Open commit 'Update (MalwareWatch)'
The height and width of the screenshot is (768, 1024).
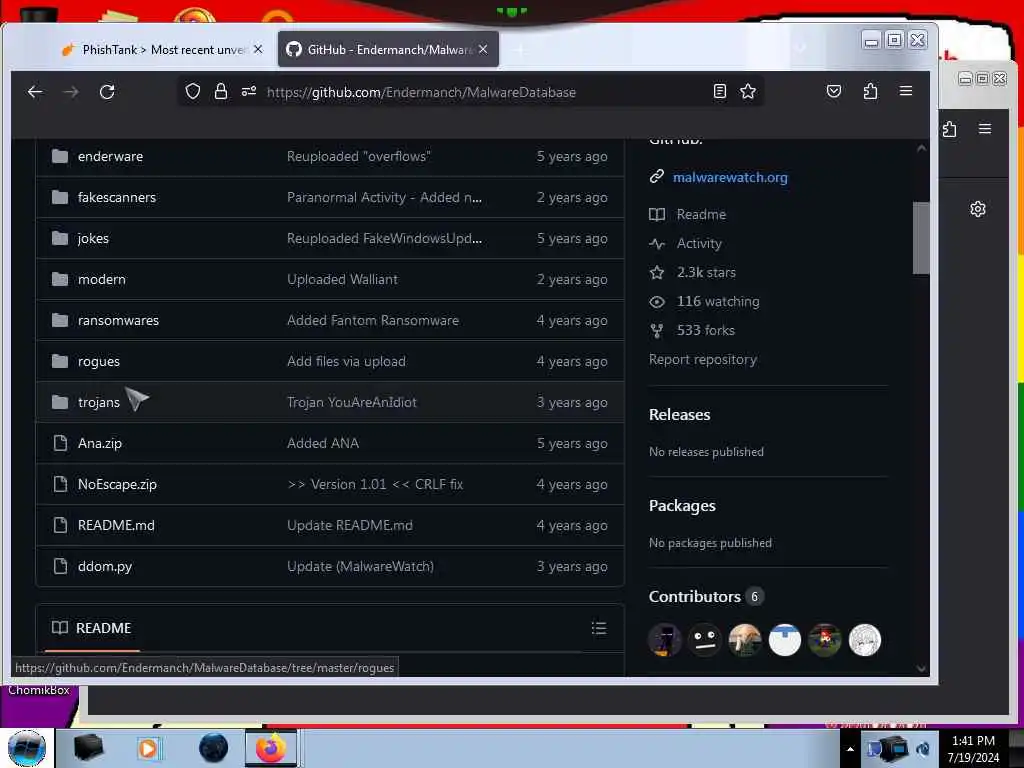(x=360, y=566)
